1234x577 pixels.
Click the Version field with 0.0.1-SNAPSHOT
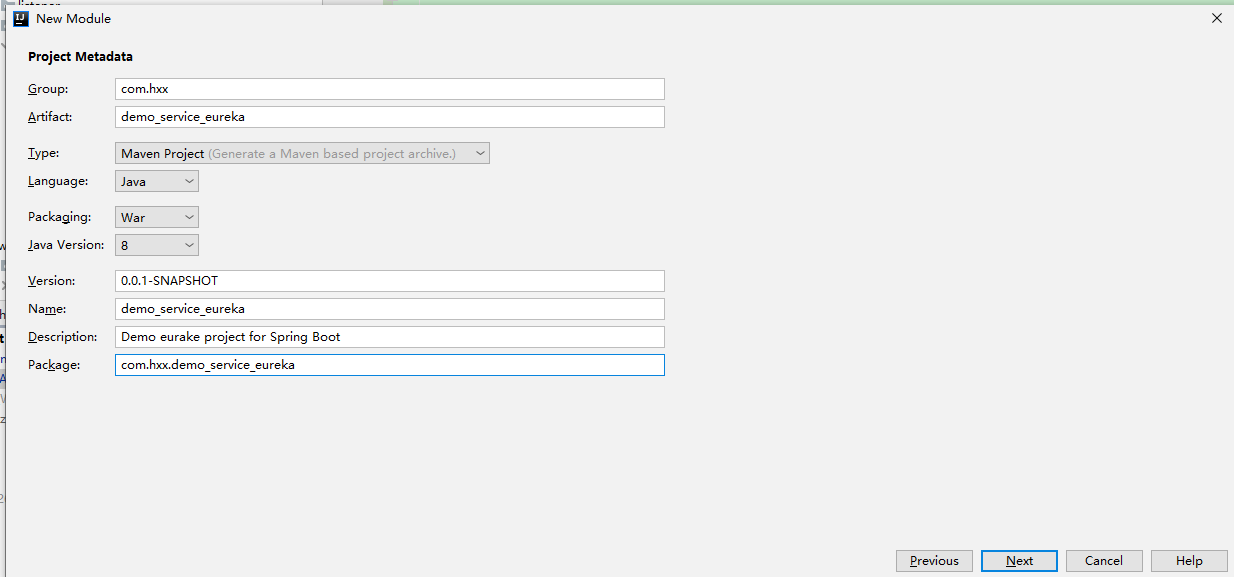coord(390,281)
